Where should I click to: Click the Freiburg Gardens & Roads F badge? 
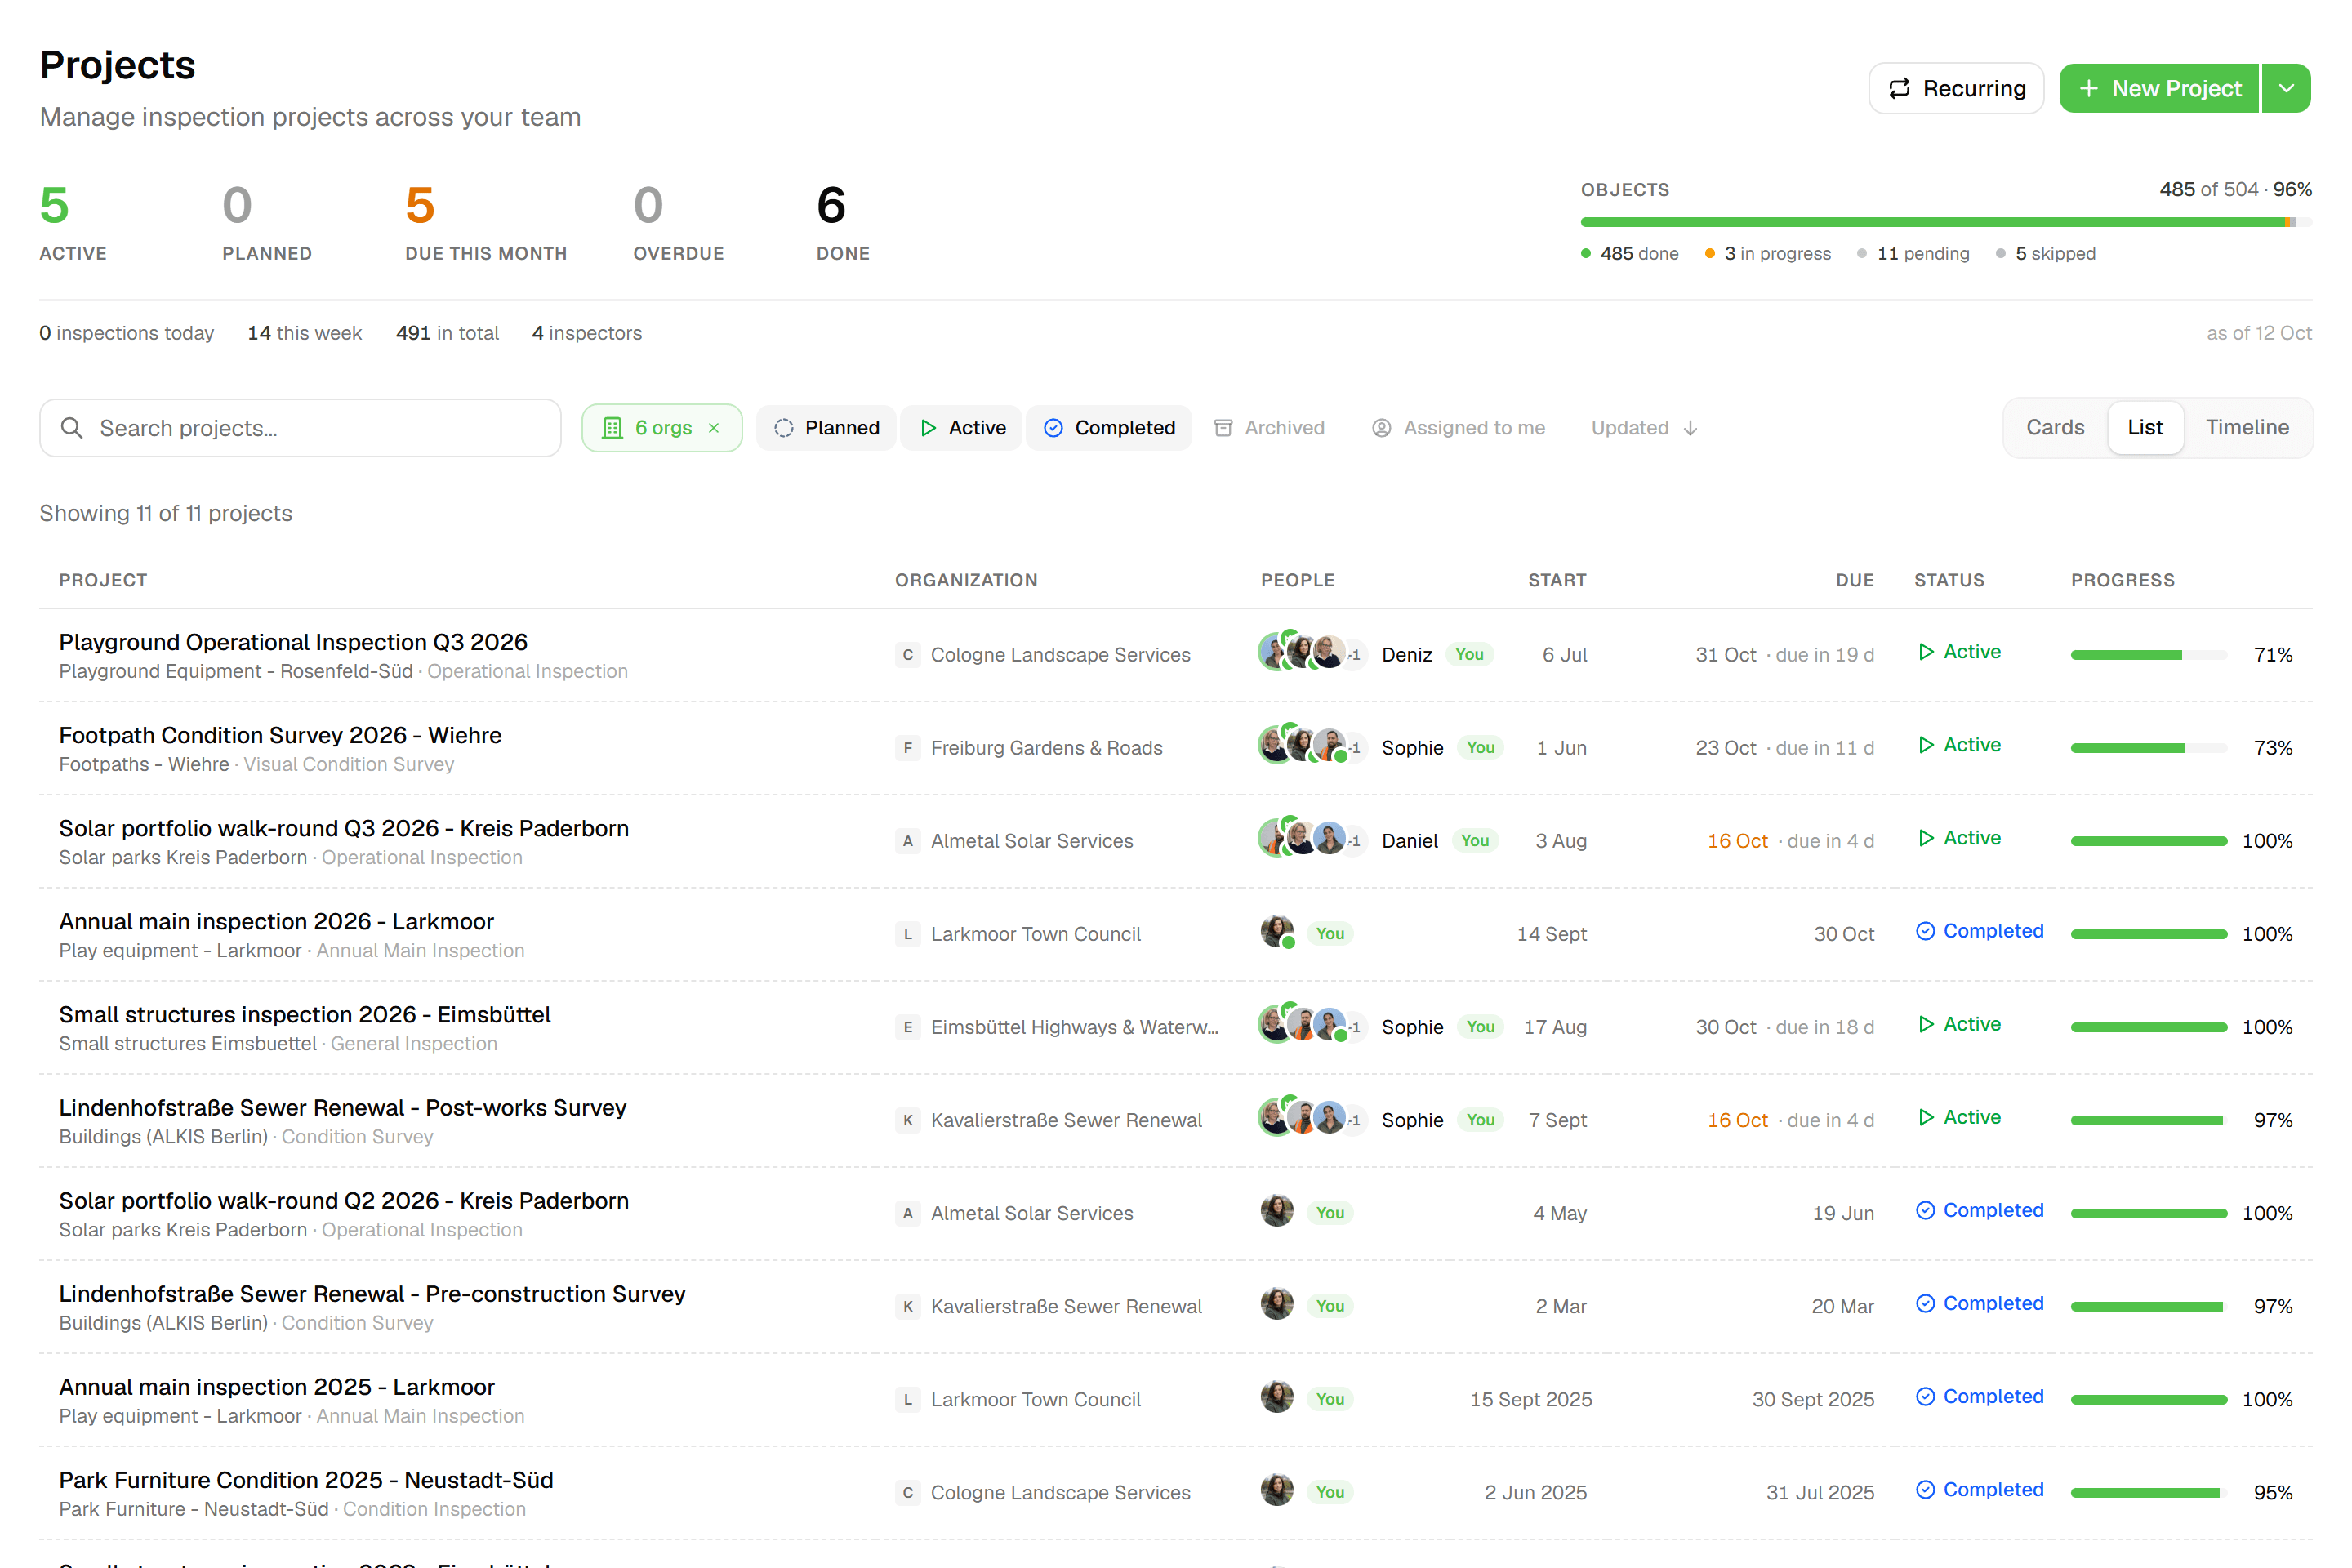coord(907,748)
